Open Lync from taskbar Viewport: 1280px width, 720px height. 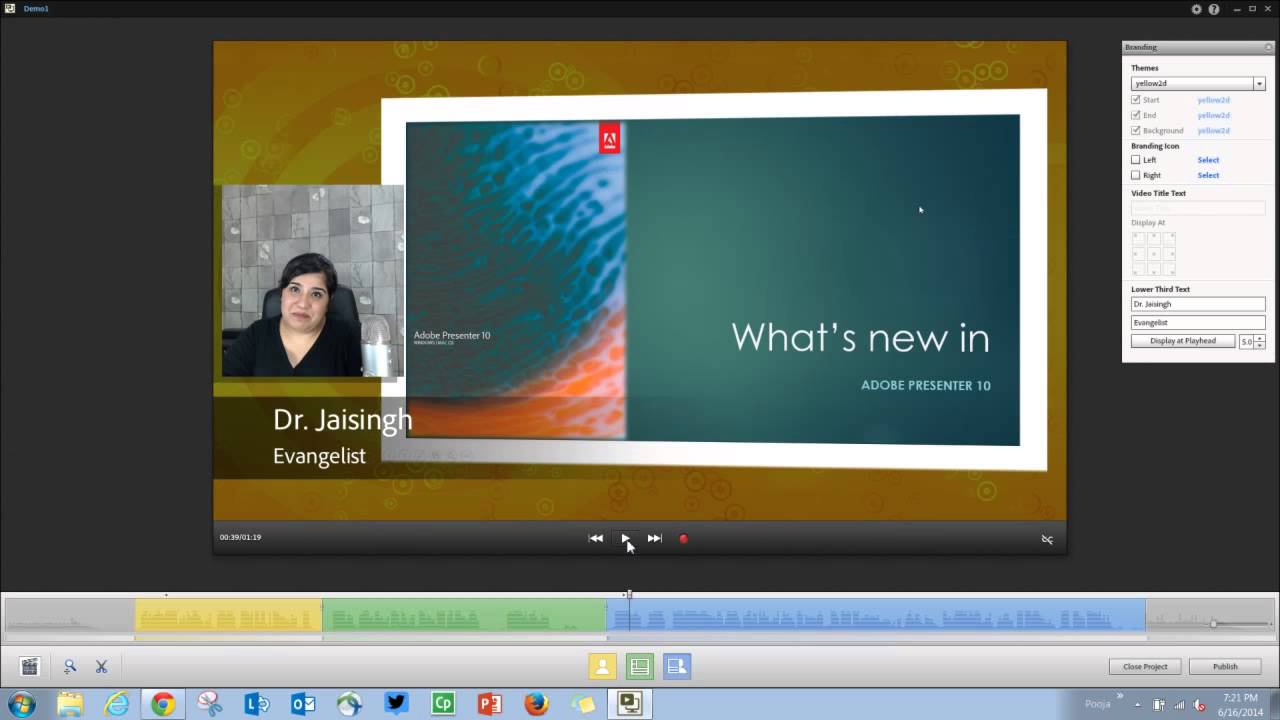pyautogui.click(x=256, y=705)
